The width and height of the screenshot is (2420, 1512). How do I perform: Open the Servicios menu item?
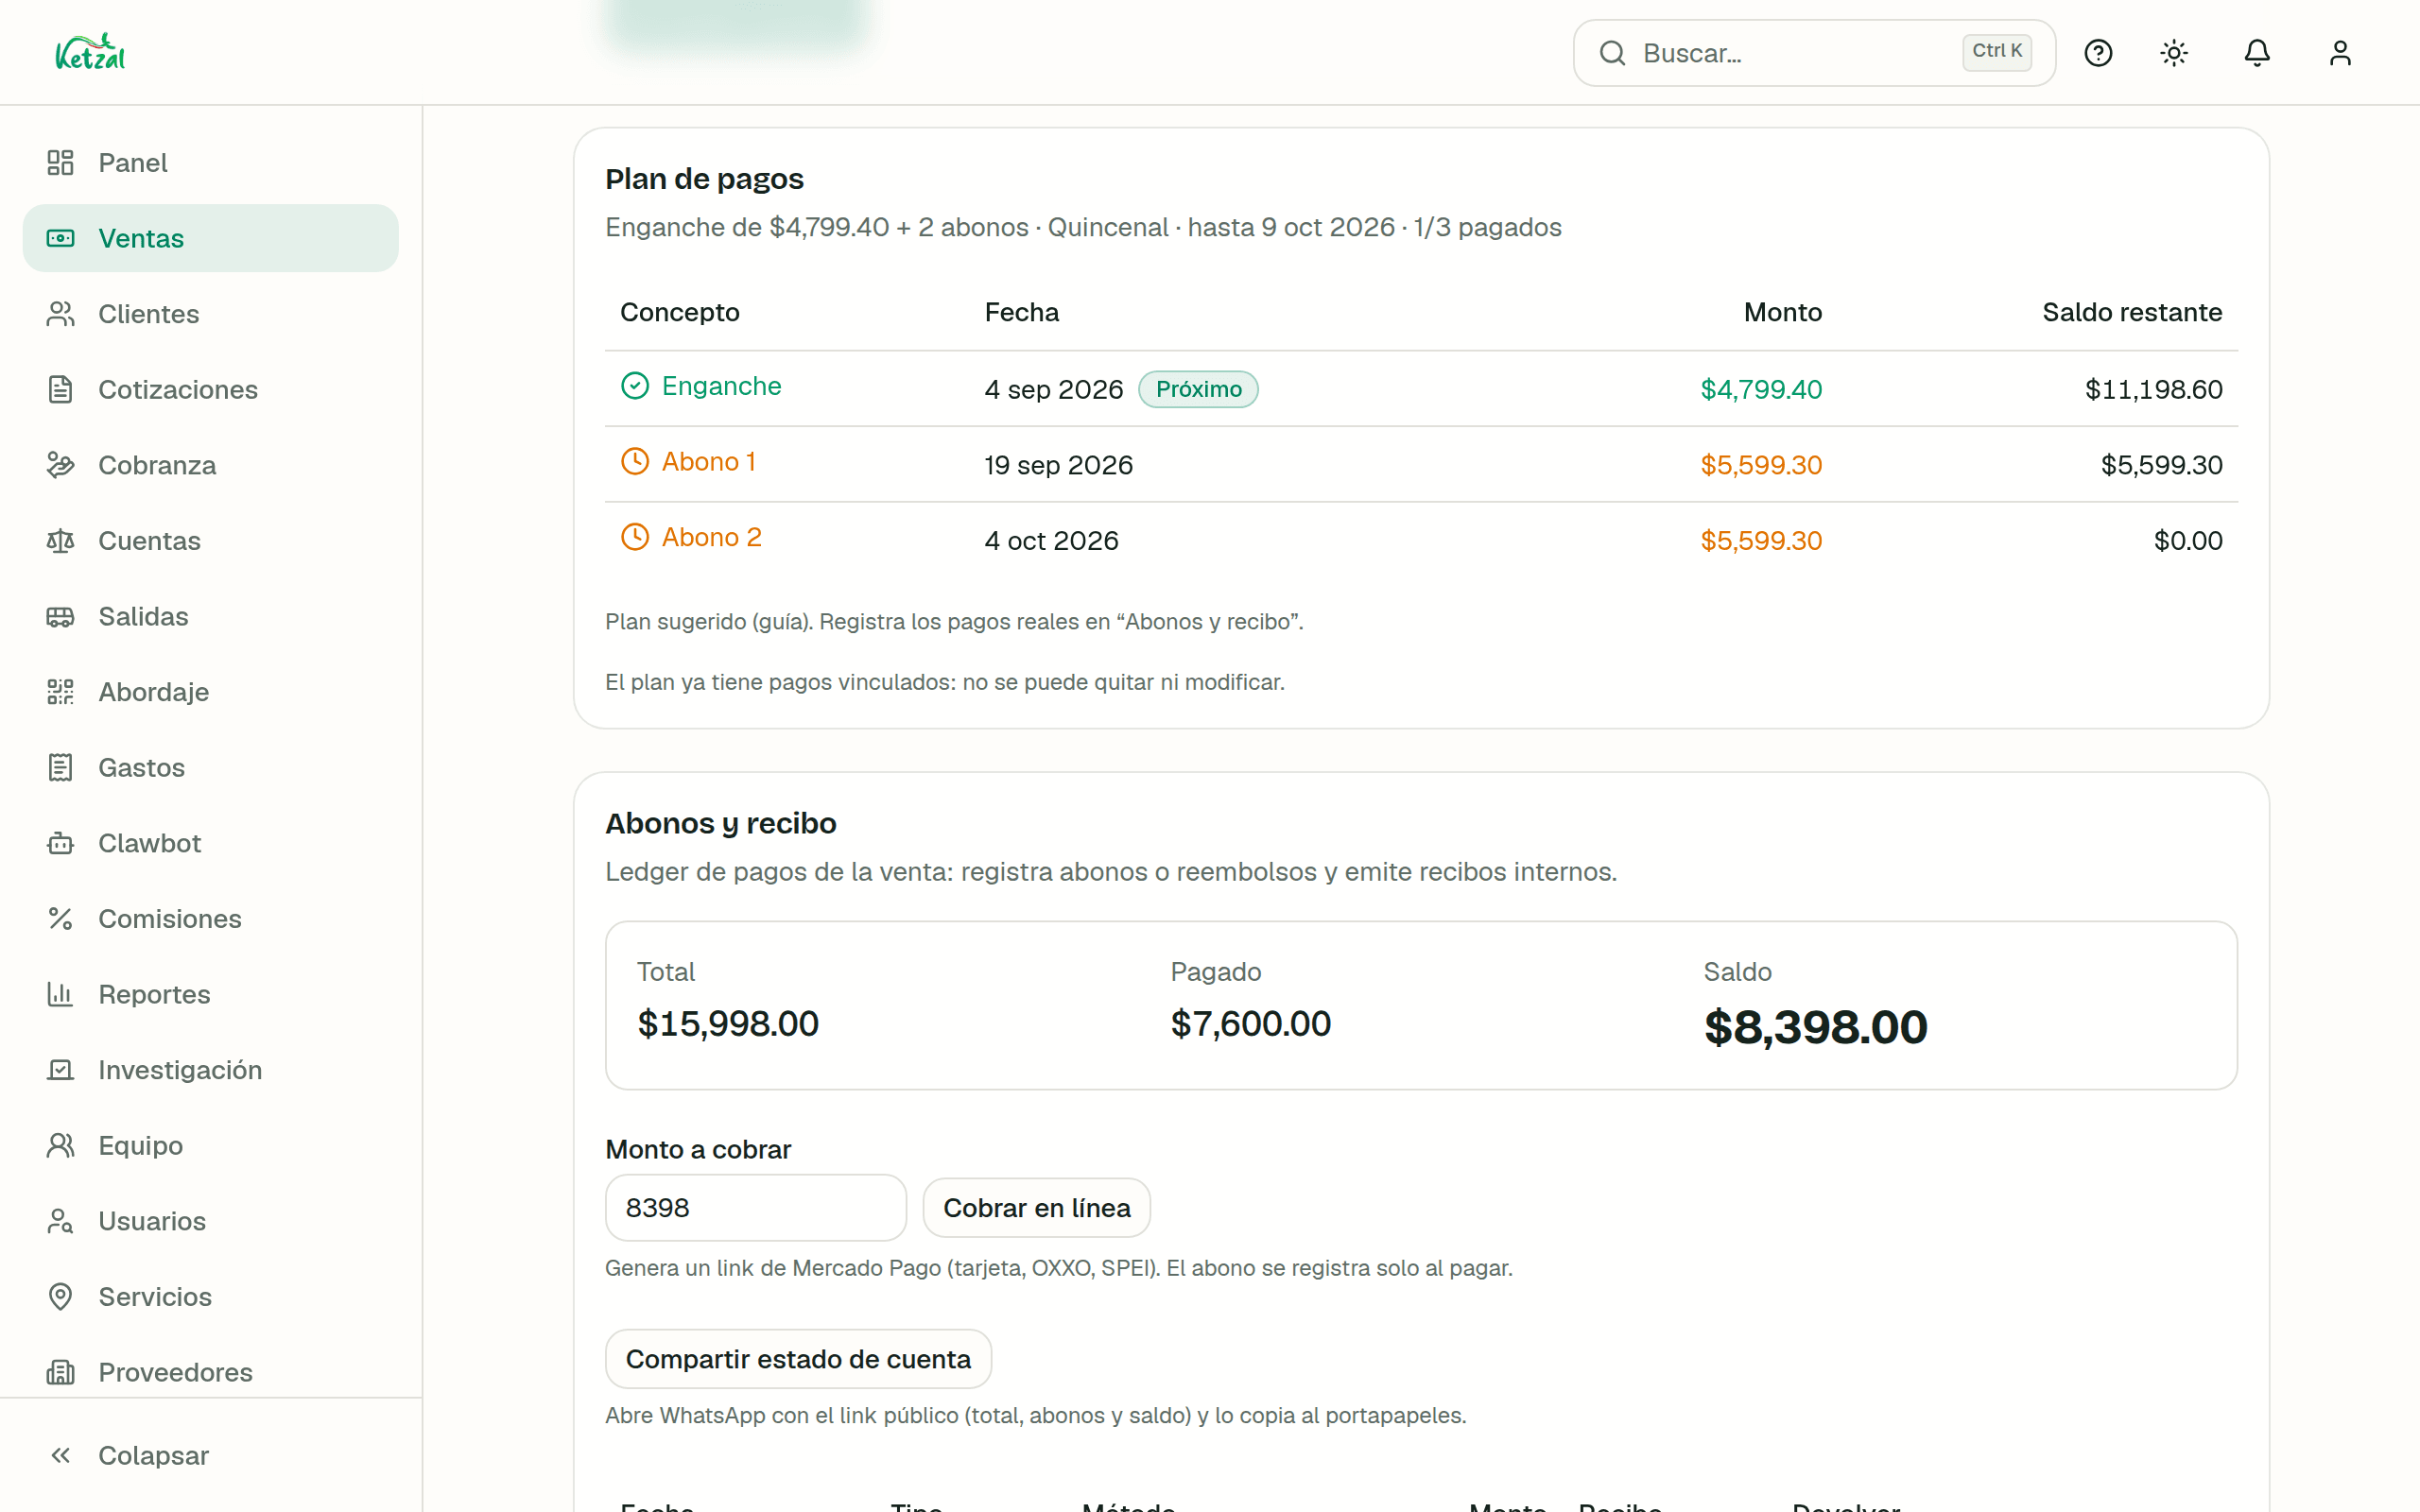click(211, 1297)
